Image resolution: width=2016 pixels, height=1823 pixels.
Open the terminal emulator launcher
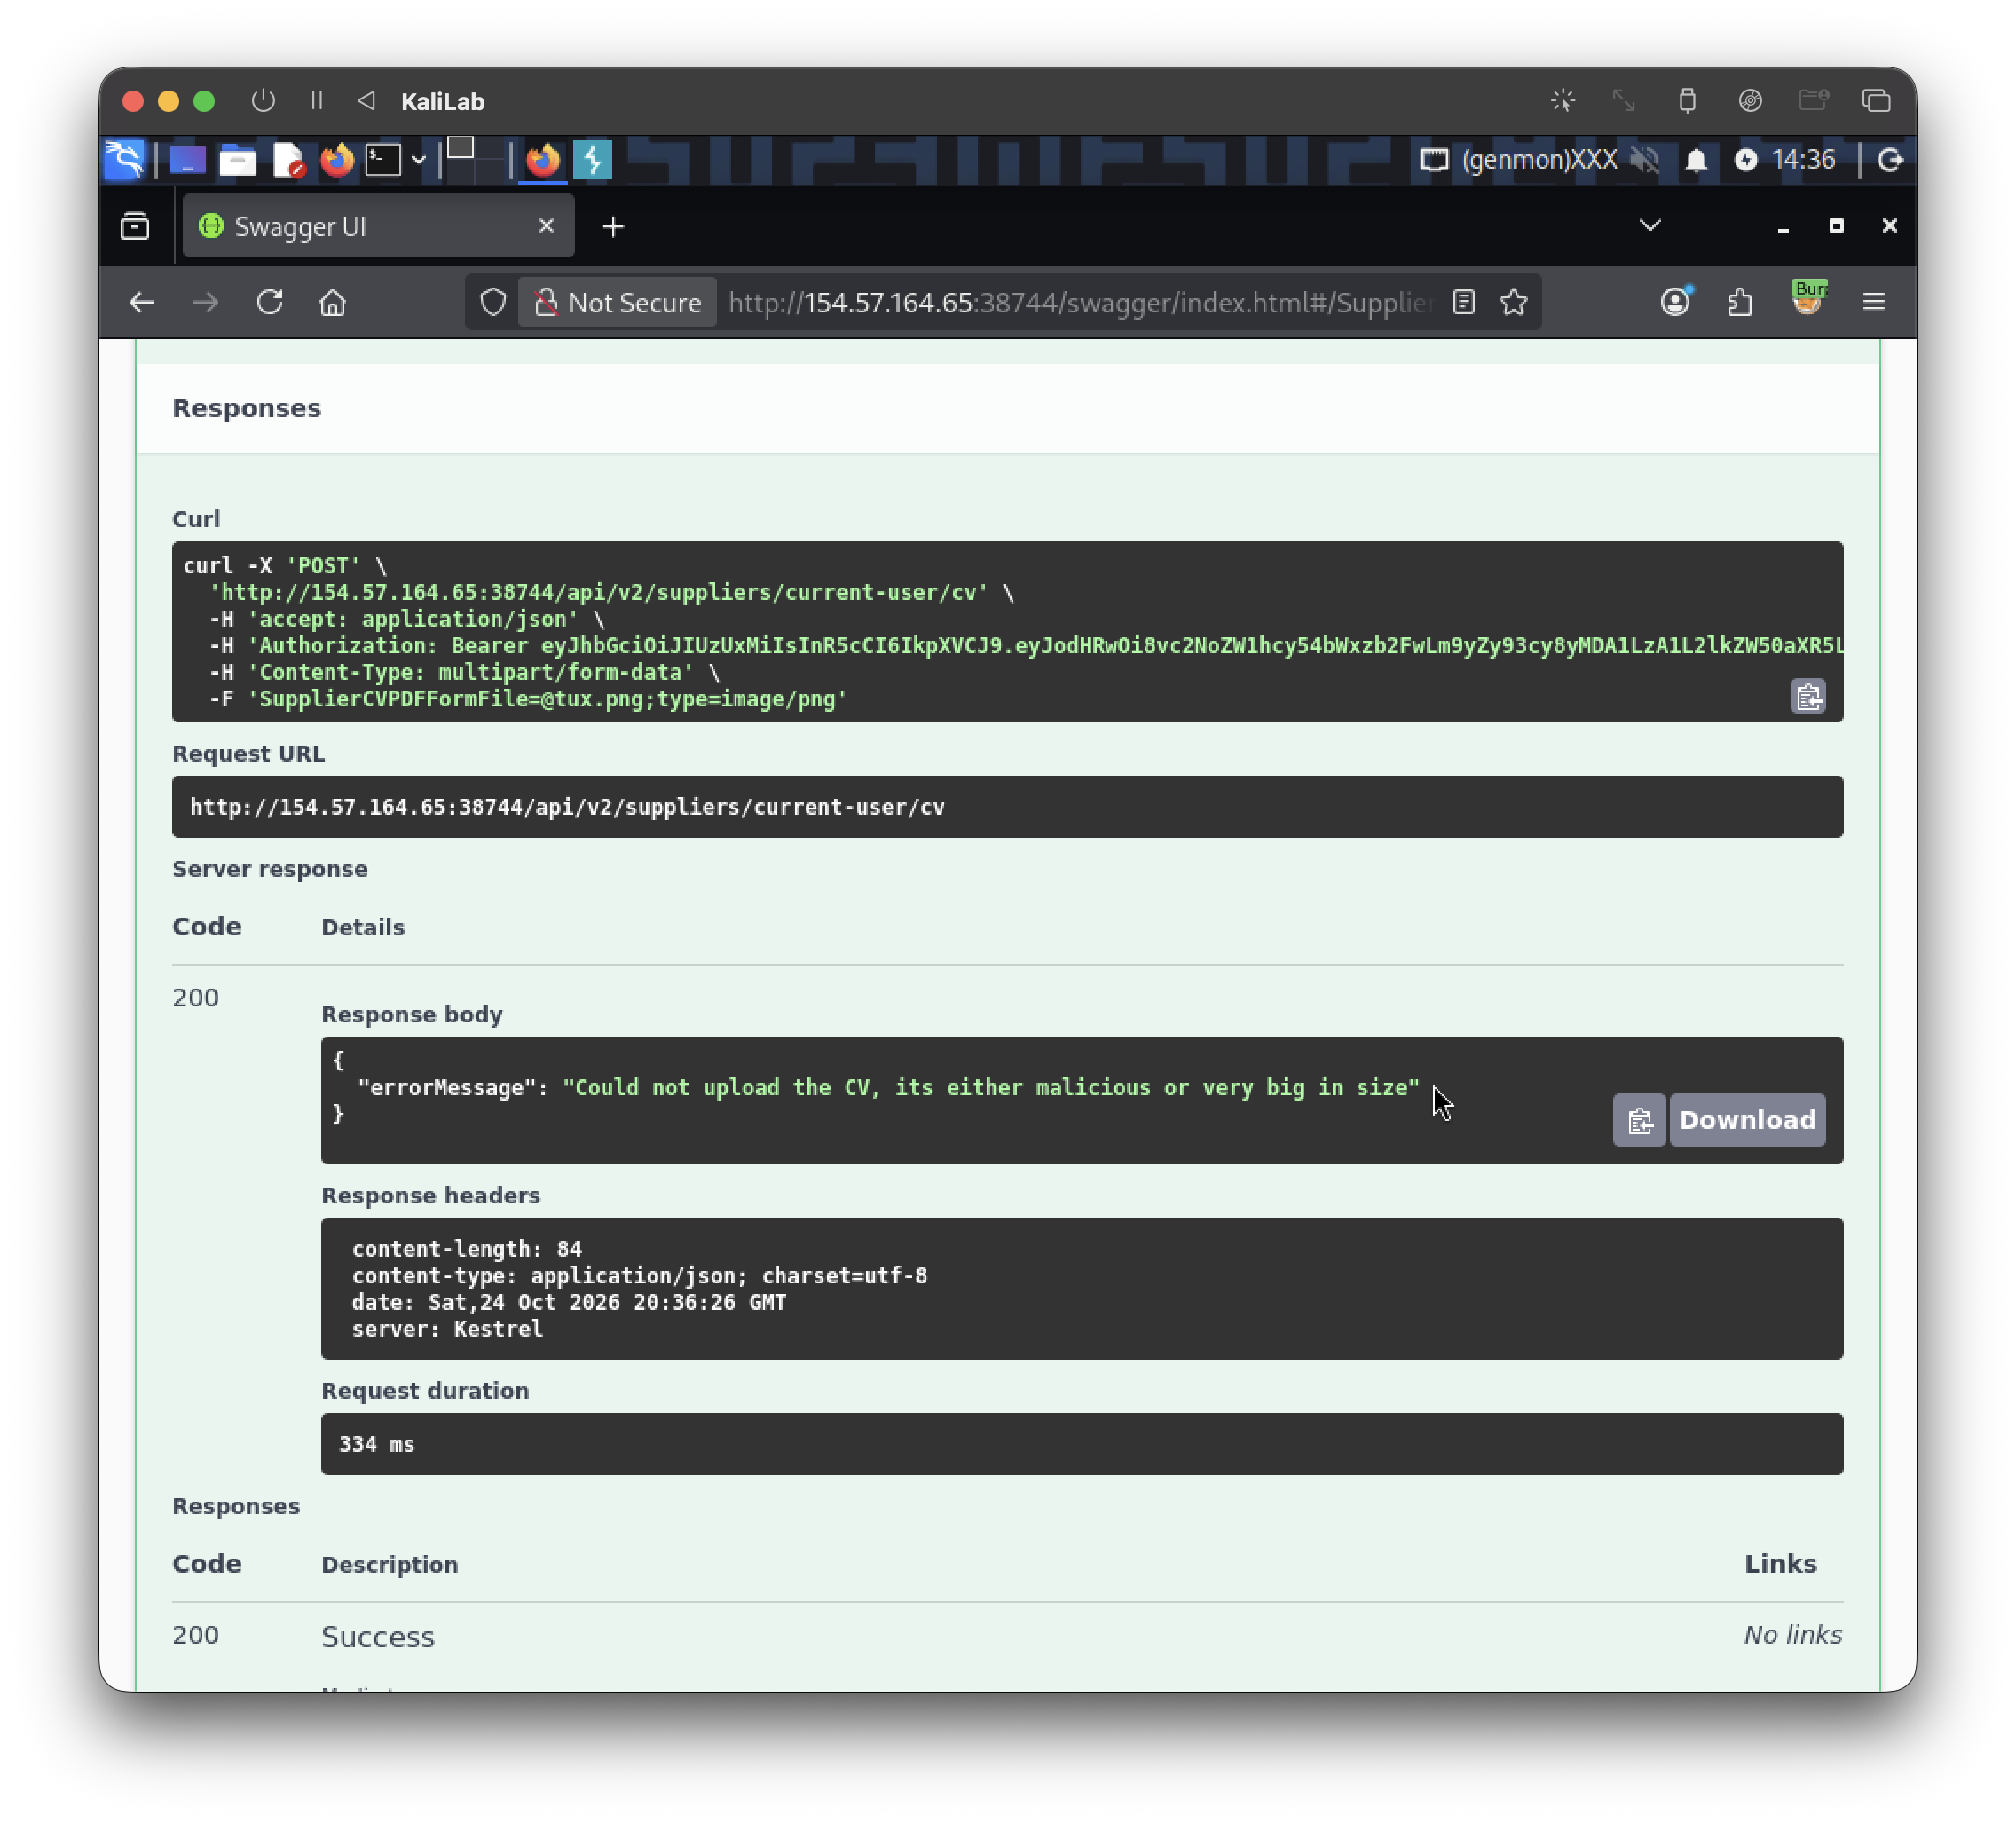(383, 160)
